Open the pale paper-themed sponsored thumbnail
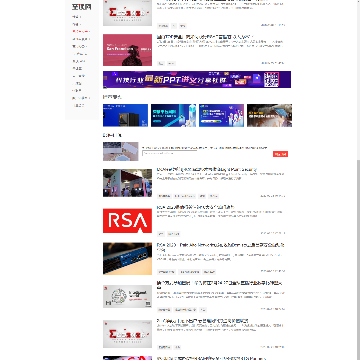 coord(121,151)
